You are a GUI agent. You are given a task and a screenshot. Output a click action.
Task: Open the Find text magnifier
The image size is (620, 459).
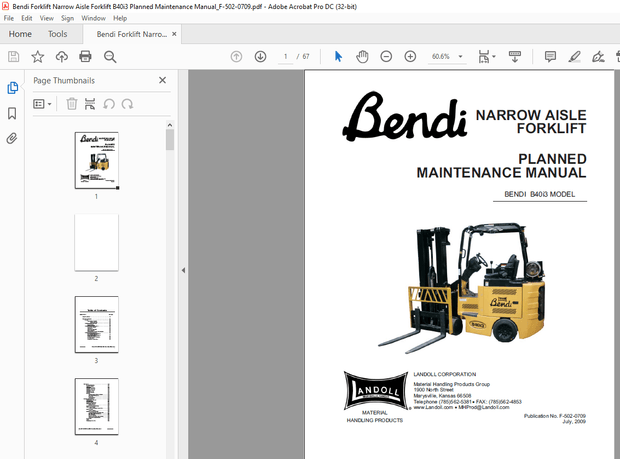[x=110, y=57]
